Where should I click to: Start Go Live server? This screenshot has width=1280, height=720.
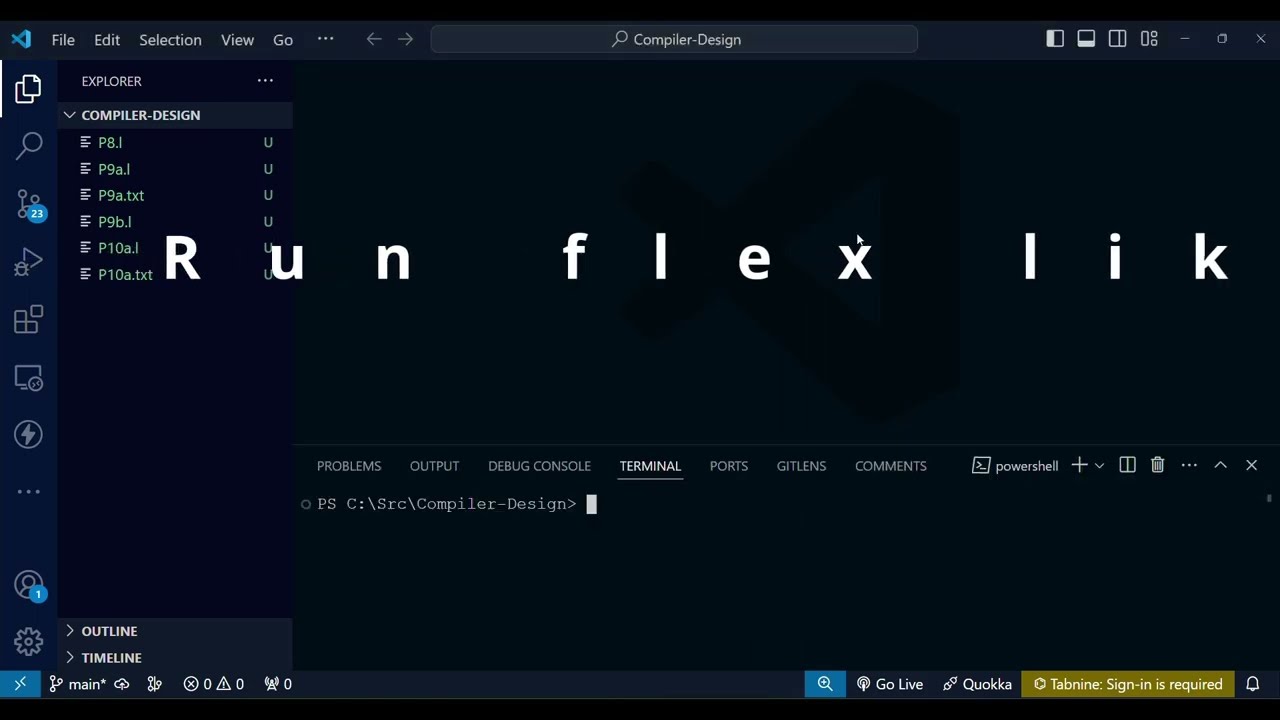point(889,684)
